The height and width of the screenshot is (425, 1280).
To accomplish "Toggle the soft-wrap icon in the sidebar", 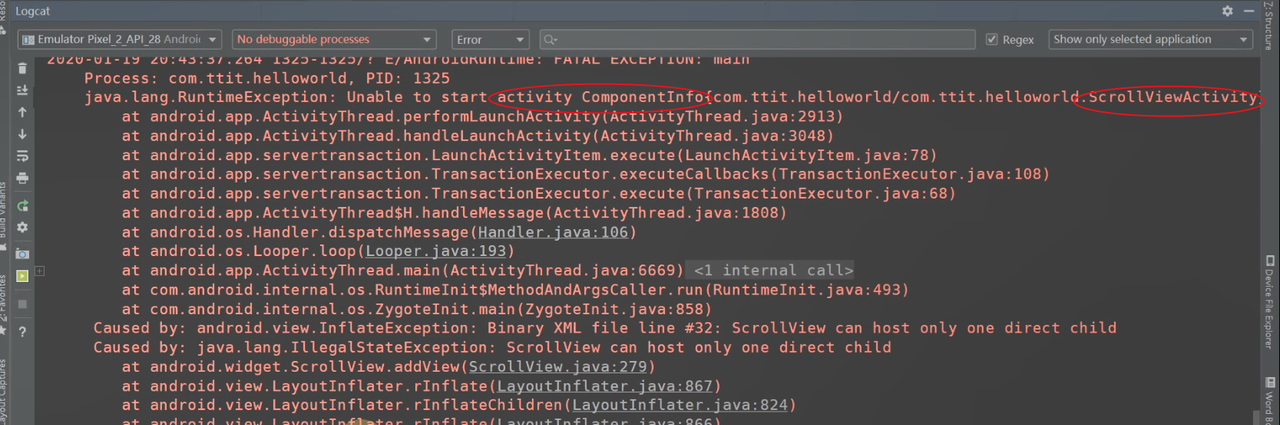I will [x=22, y=156].
